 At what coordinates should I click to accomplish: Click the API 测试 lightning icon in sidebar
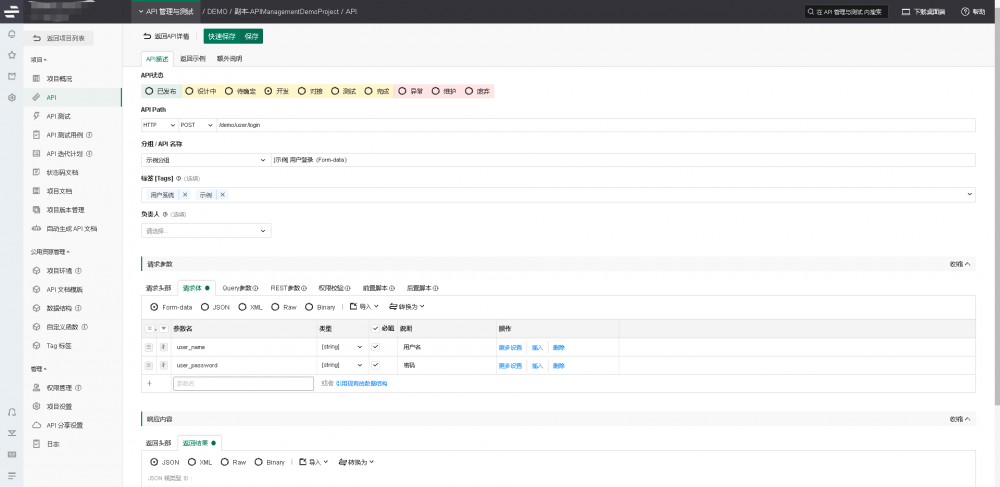pyautogui.click(x=37, y=116)
